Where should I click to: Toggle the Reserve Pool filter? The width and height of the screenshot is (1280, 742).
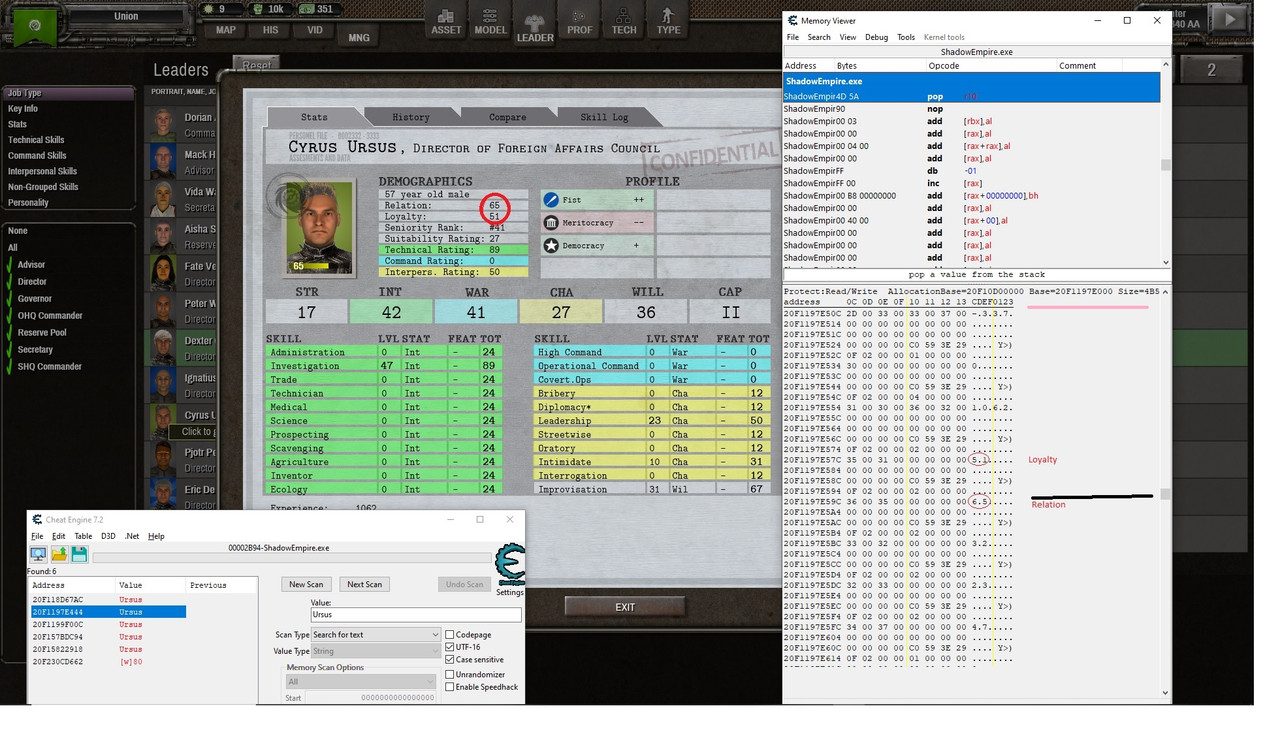pyautogui.click(x=9, y=333)
